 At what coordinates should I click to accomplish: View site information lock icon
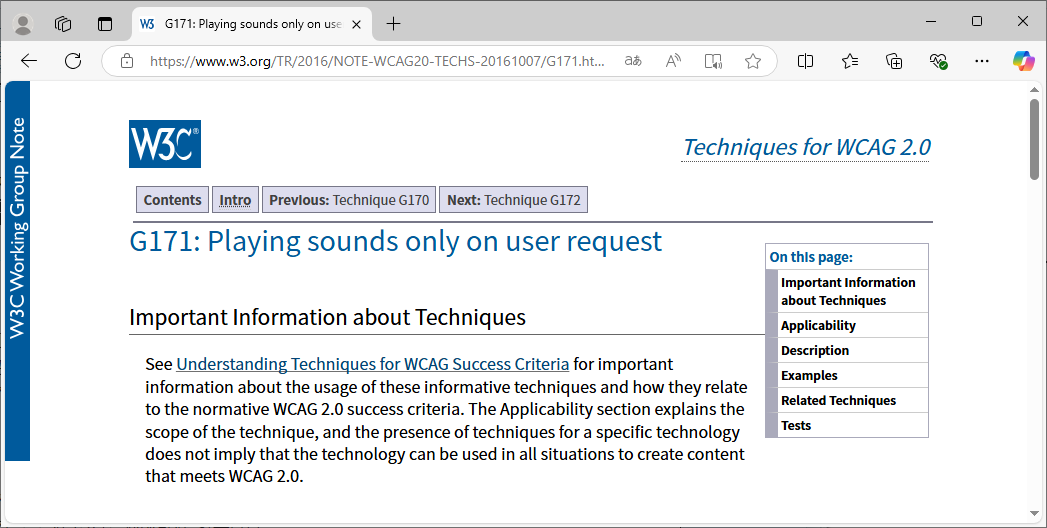127,61
